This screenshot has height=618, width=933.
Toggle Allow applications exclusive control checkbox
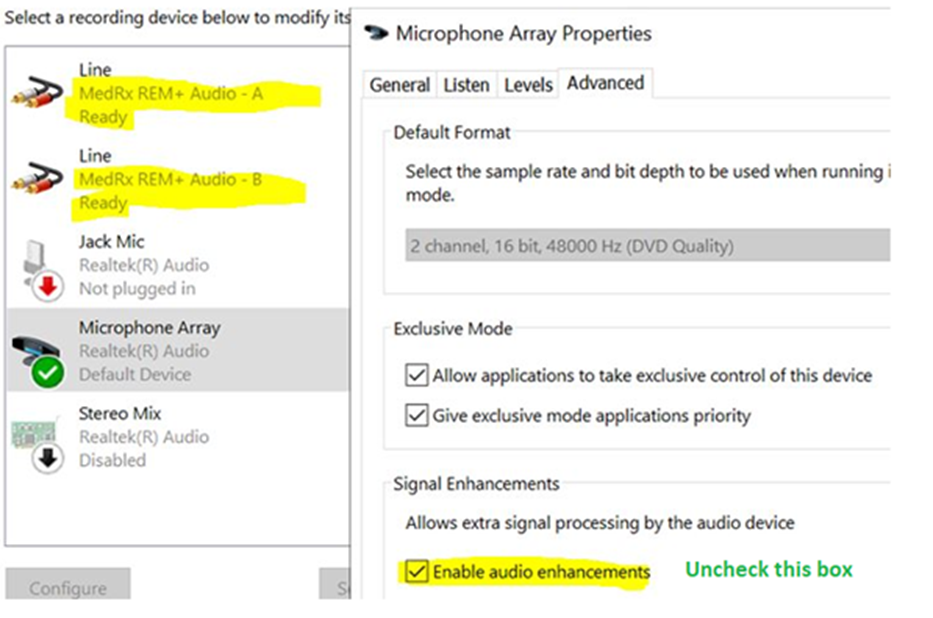(417, 376)
